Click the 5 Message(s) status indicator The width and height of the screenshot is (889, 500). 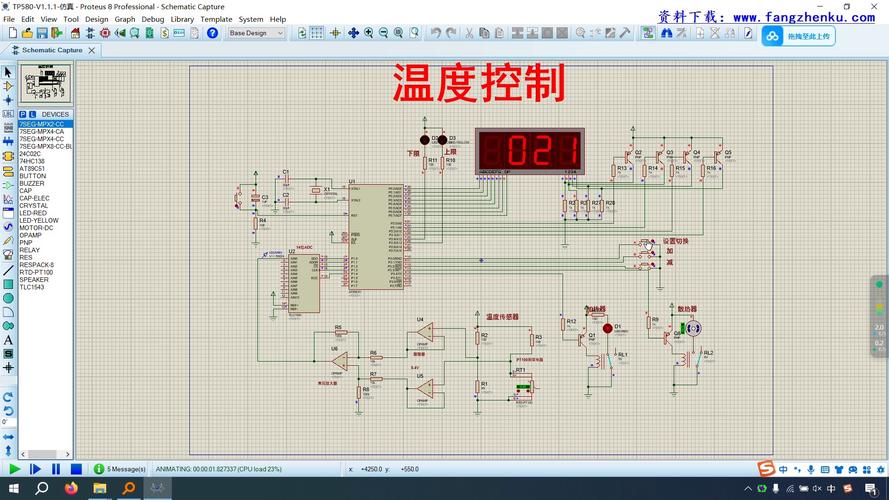(x=120, y=469)
